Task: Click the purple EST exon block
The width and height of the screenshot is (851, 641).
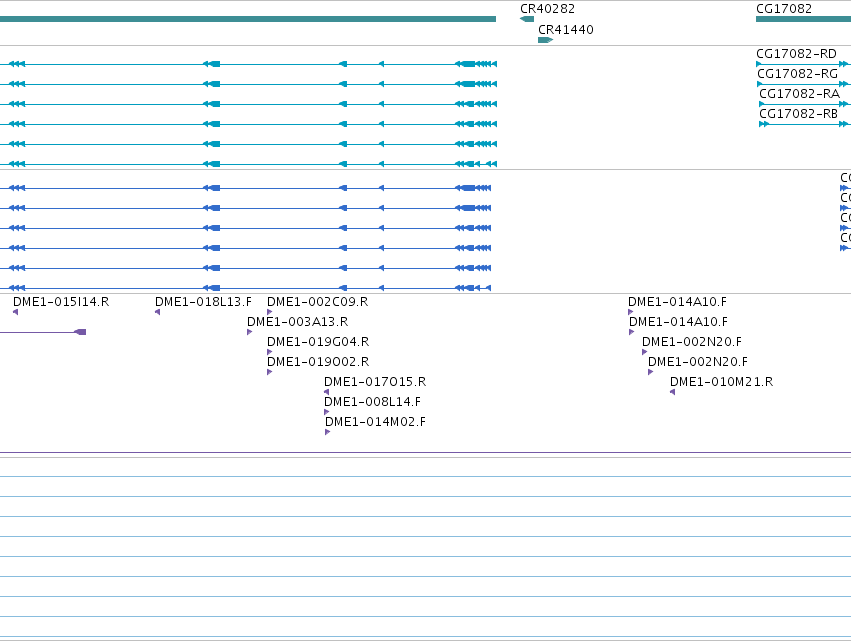Action: [x=80, y=332]
